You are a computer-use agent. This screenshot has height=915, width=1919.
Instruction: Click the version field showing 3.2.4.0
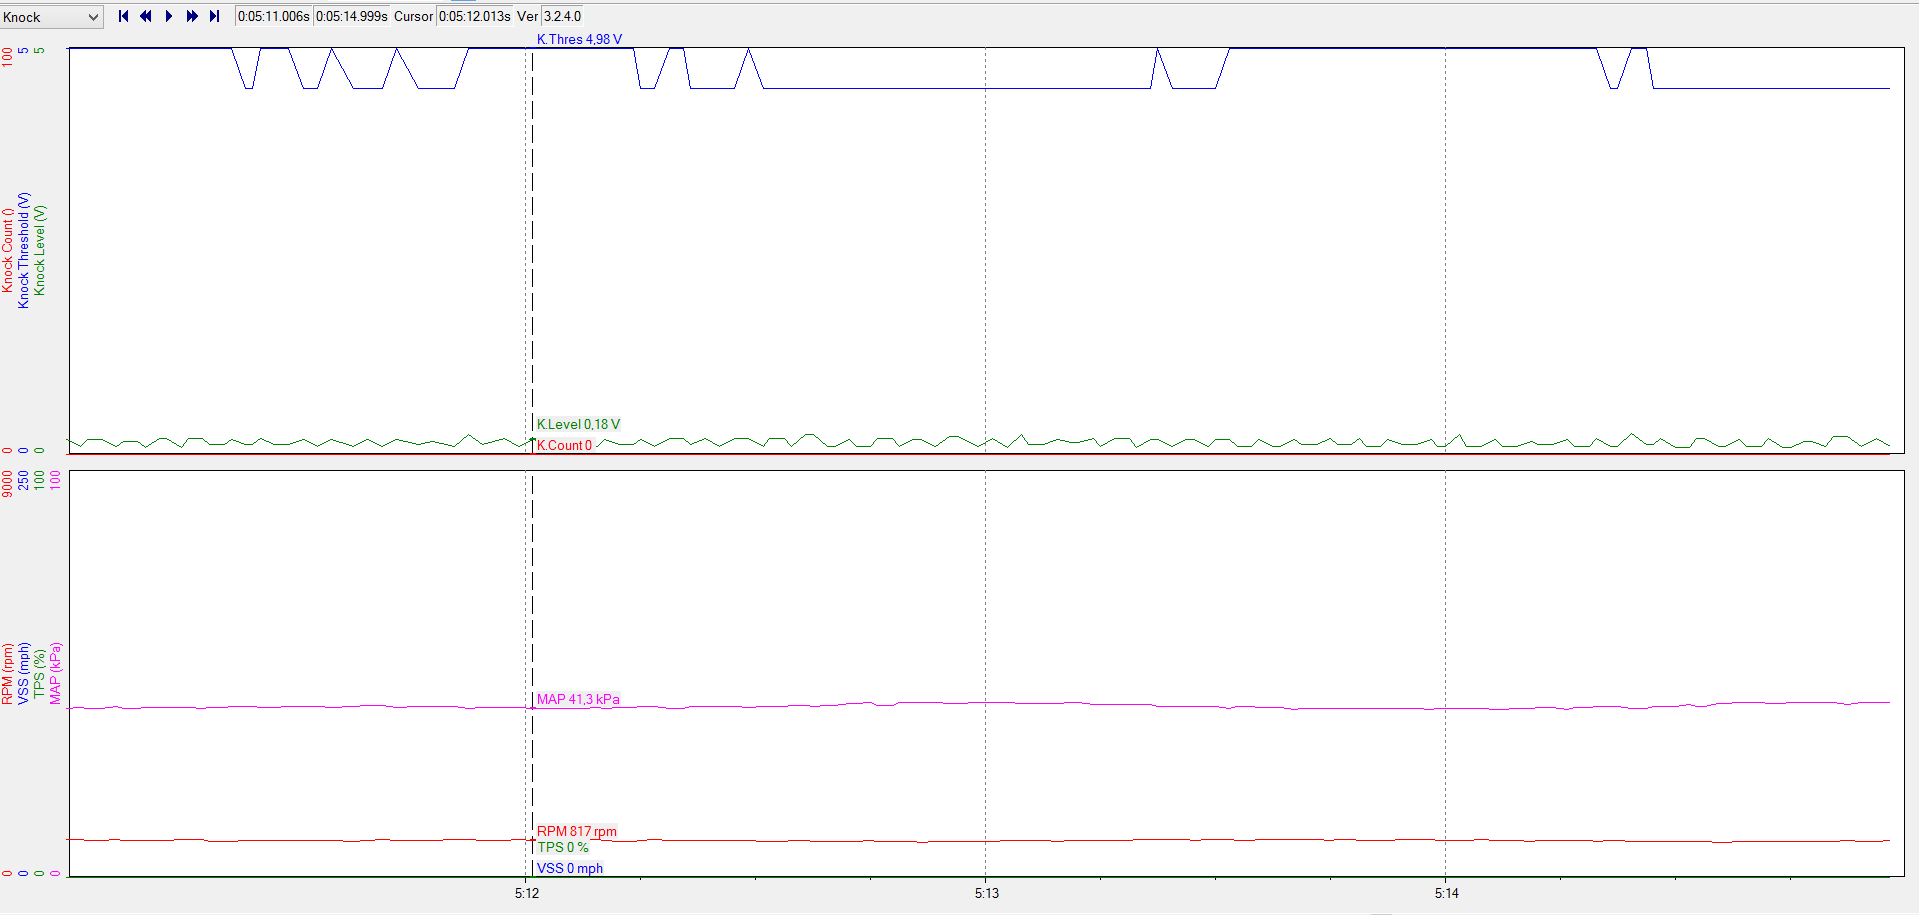[x=562, y=16]
